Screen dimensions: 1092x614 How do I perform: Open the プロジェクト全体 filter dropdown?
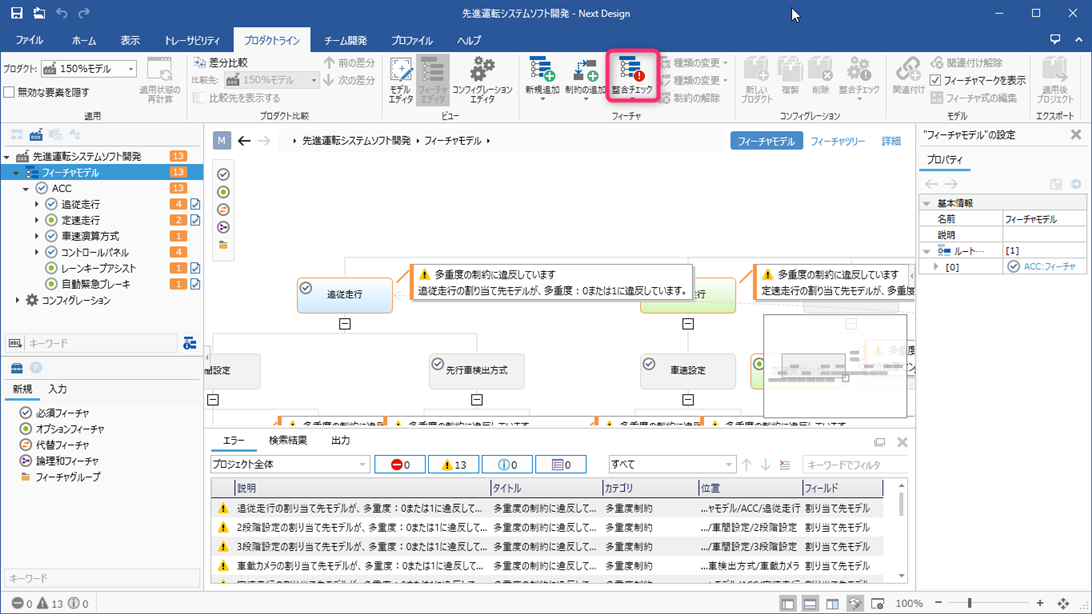[x=288, y=464]
